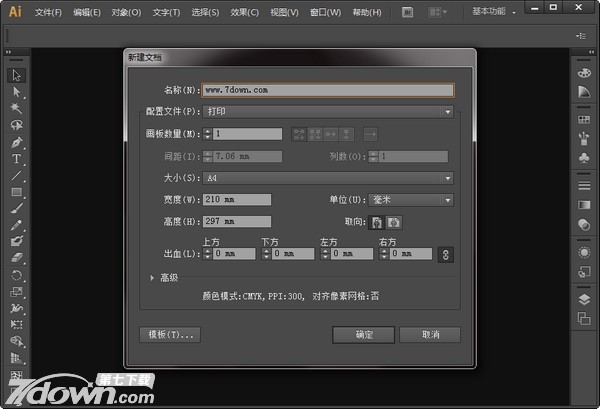Viewport: 600px width, 409px height.
Task: Open the 效果(C) menu
Action: point(245,12)
